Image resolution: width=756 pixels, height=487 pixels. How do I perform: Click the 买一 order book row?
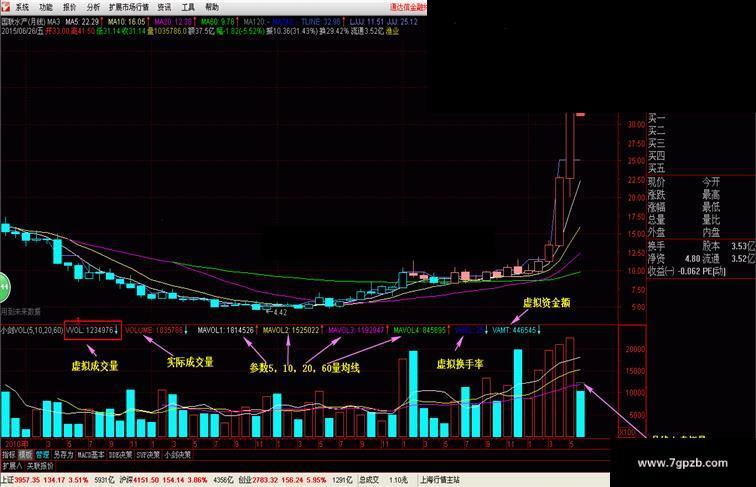656,119
